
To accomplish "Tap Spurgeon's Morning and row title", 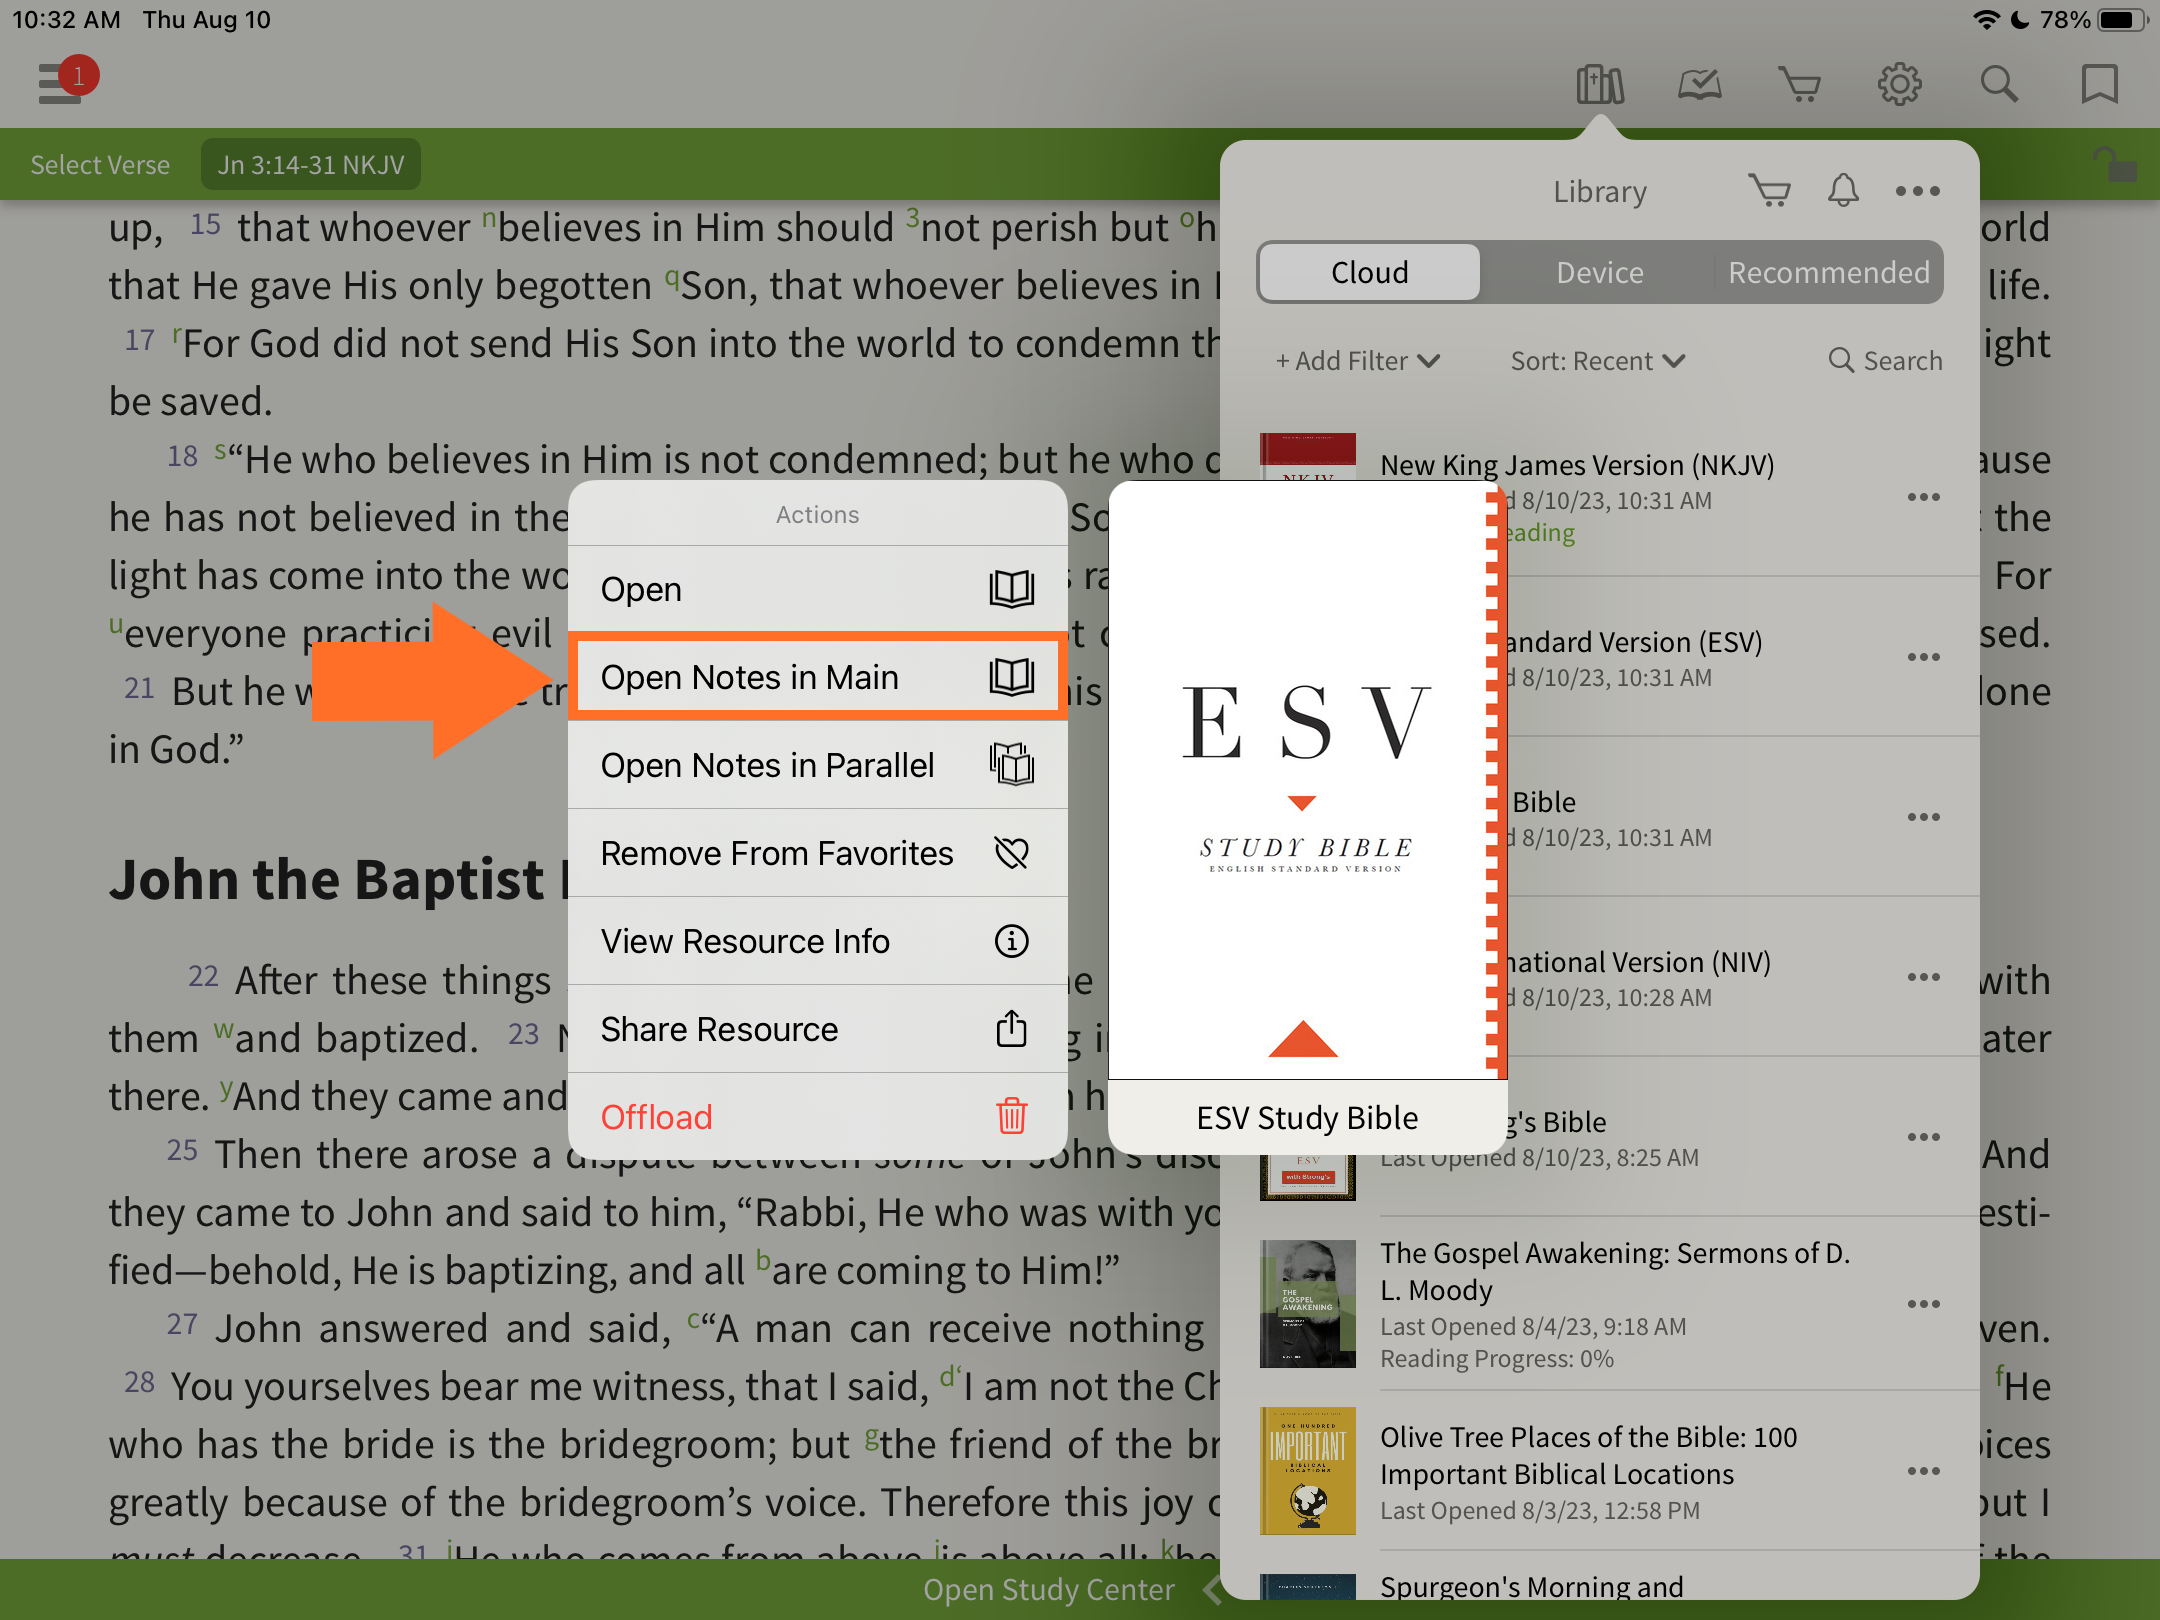I will pos(1531,1586).
